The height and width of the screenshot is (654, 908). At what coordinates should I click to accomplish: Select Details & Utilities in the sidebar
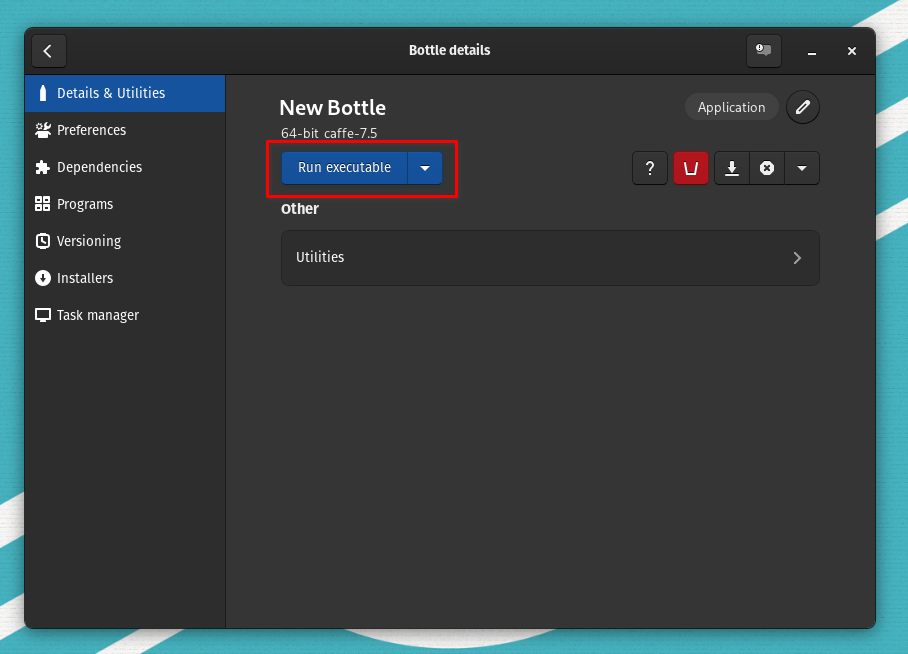pos(110,93)
